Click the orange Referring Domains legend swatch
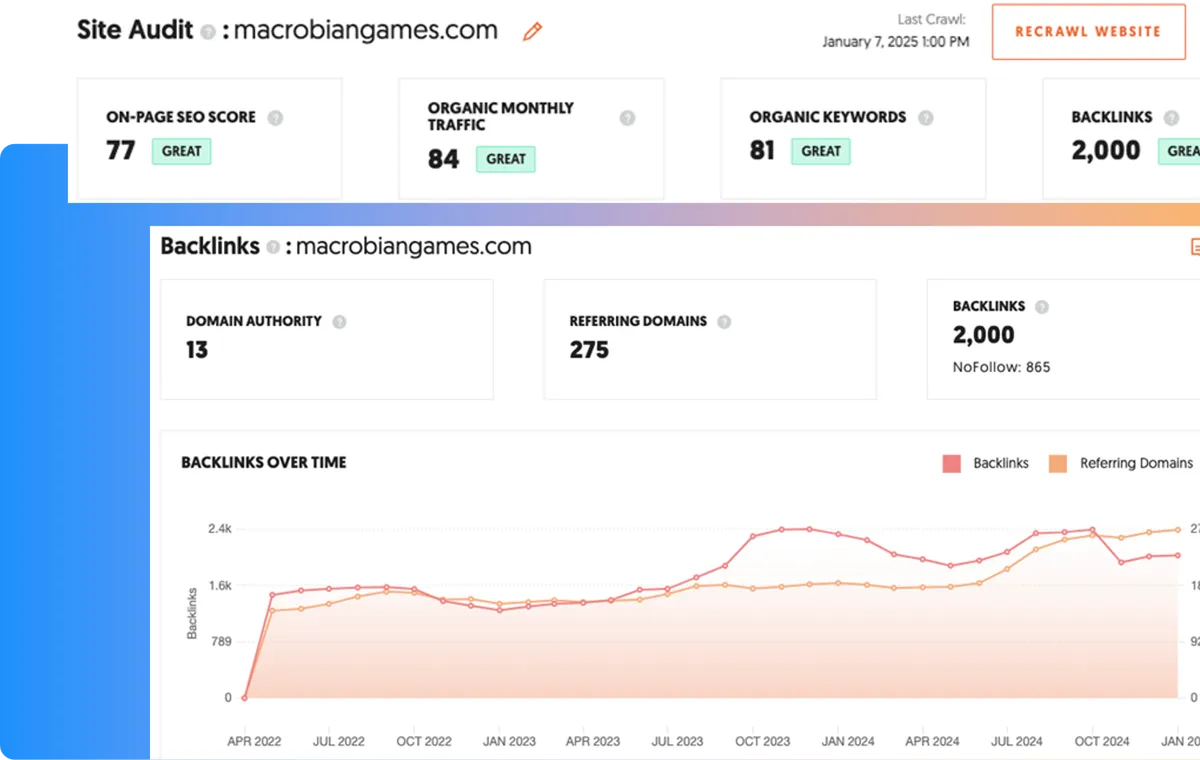The height and width of the screenshot is (760, 1200). [x=1058, y=464]
